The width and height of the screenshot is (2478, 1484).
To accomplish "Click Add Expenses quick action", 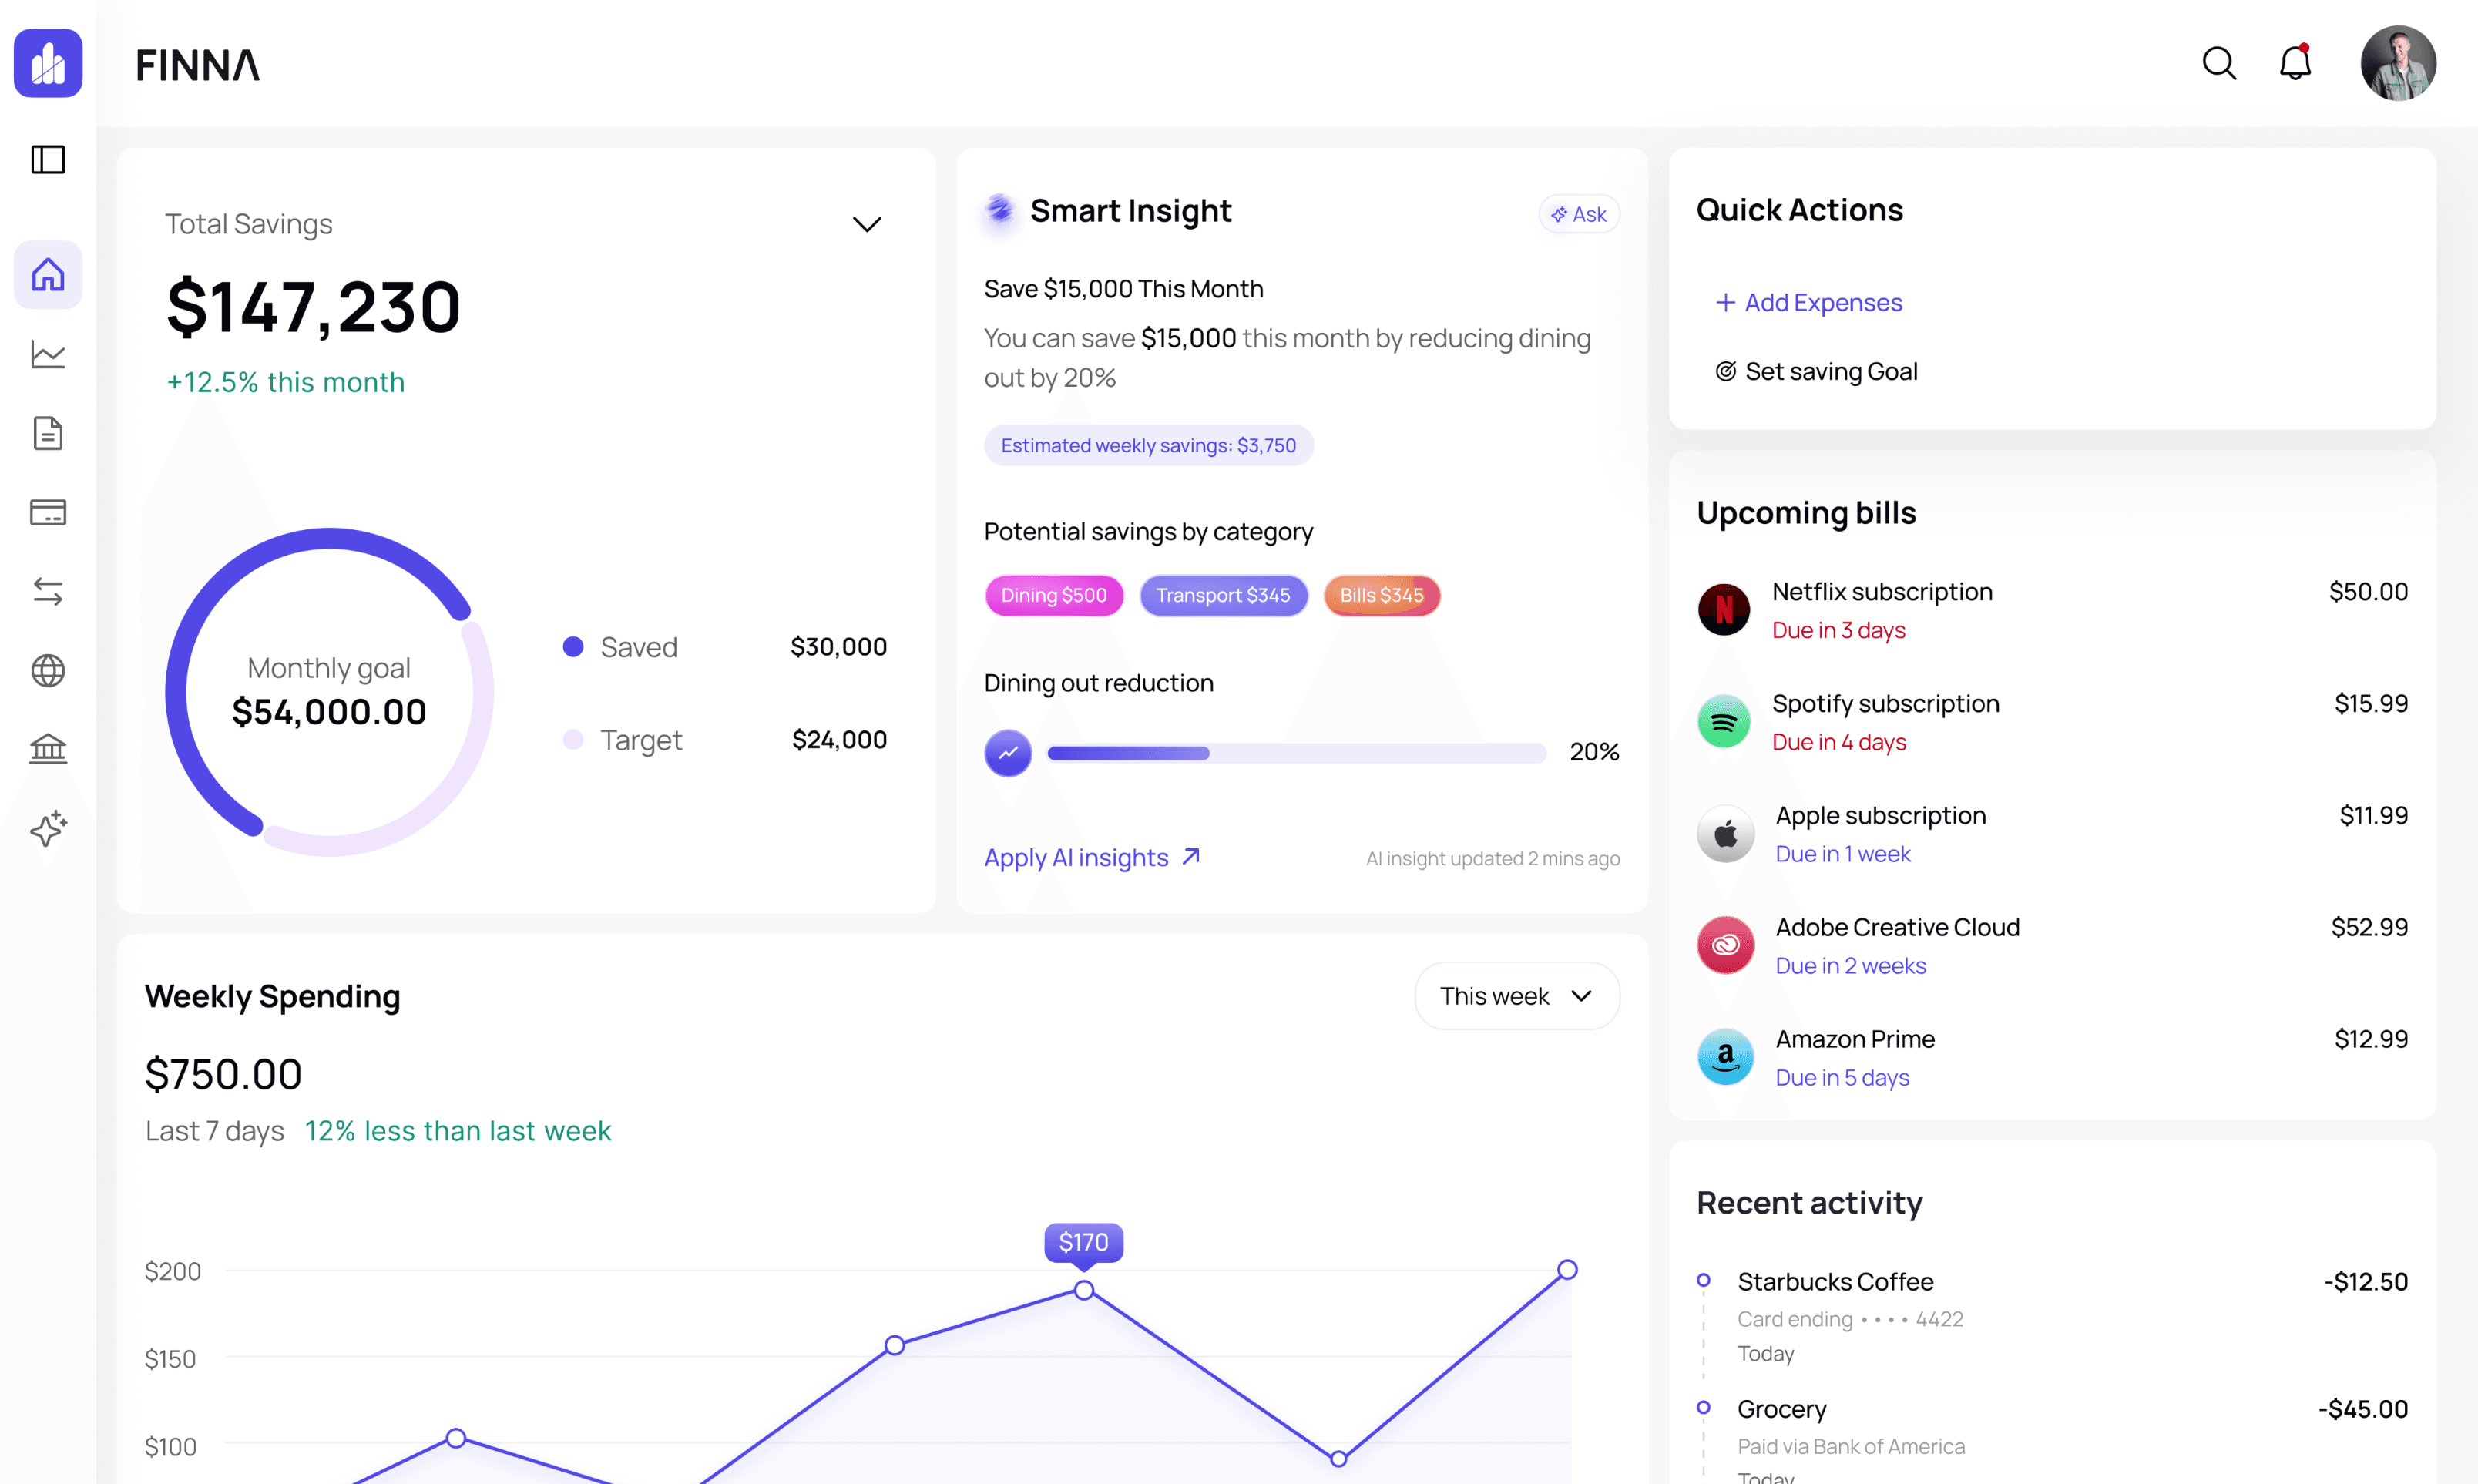I will [x=1808, y=302].
